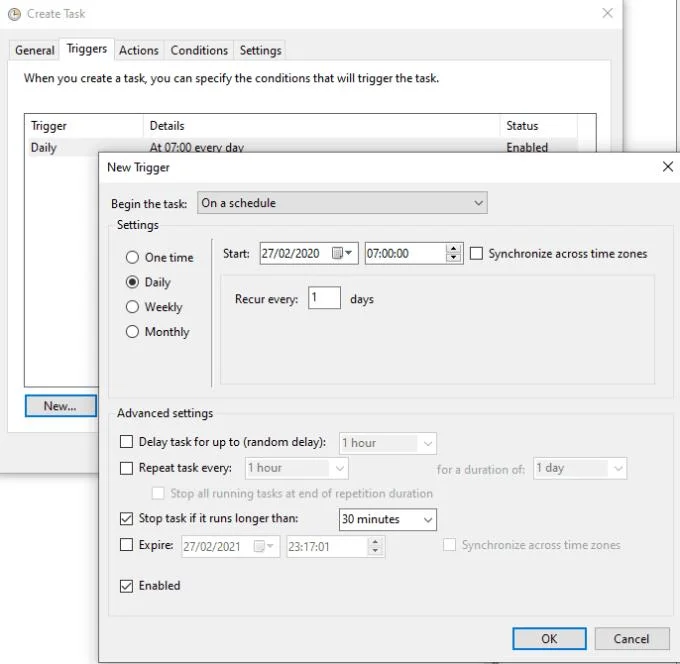Open the Repeat task every 1 hour dropdown
The image size is (680, 664).
pos(297,468)
